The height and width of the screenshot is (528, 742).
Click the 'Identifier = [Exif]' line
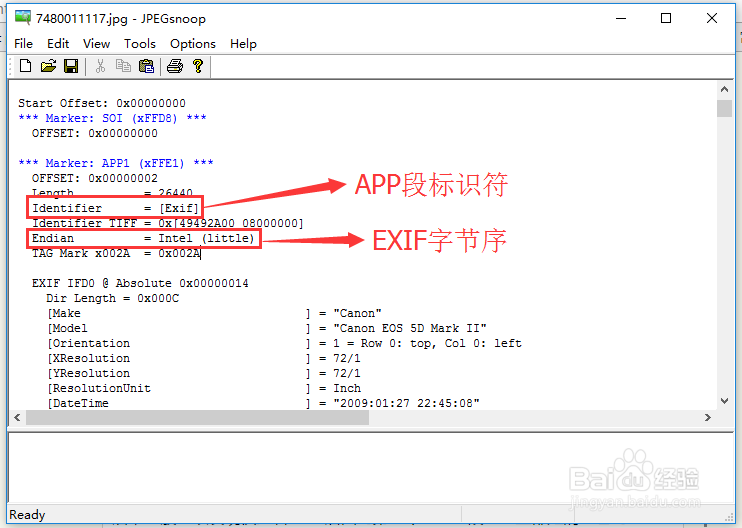click(115, 208)
